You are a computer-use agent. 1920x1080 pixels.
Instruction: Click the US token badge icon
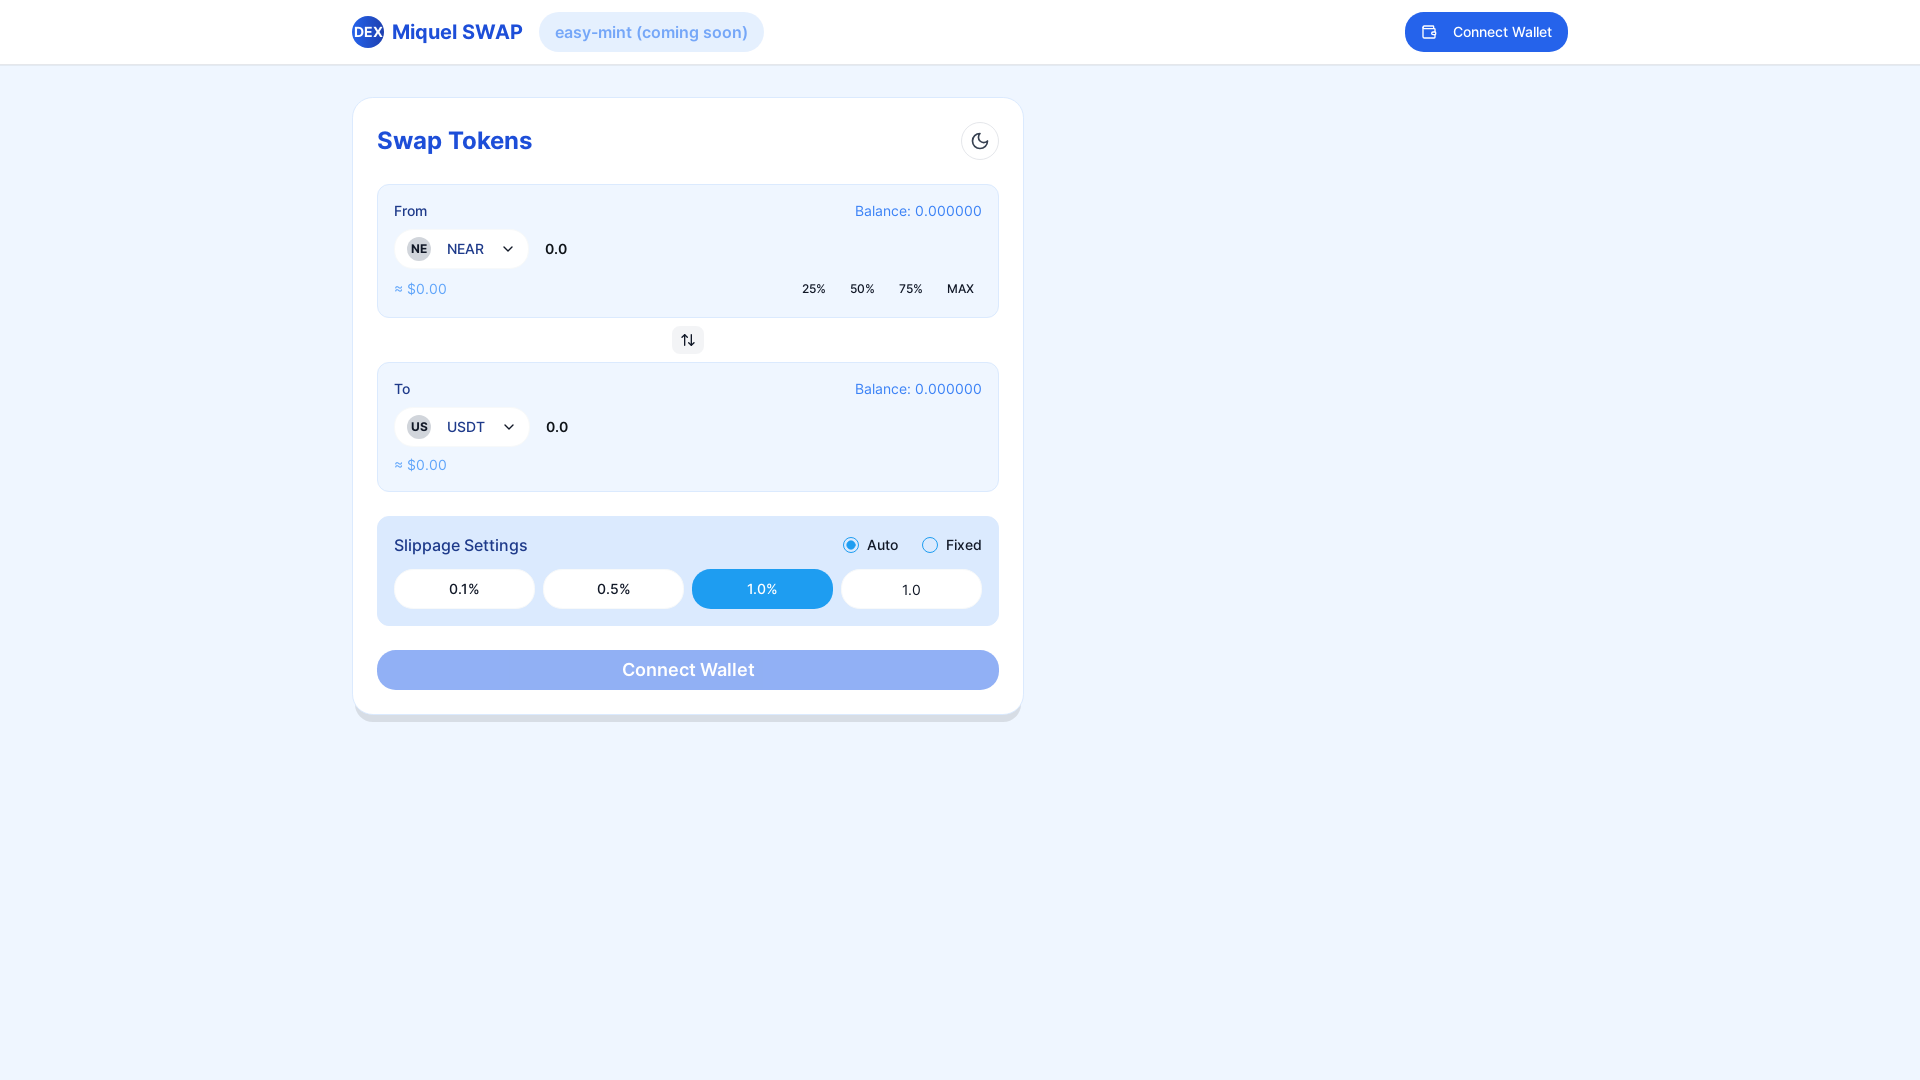click(x=419, y=427)
